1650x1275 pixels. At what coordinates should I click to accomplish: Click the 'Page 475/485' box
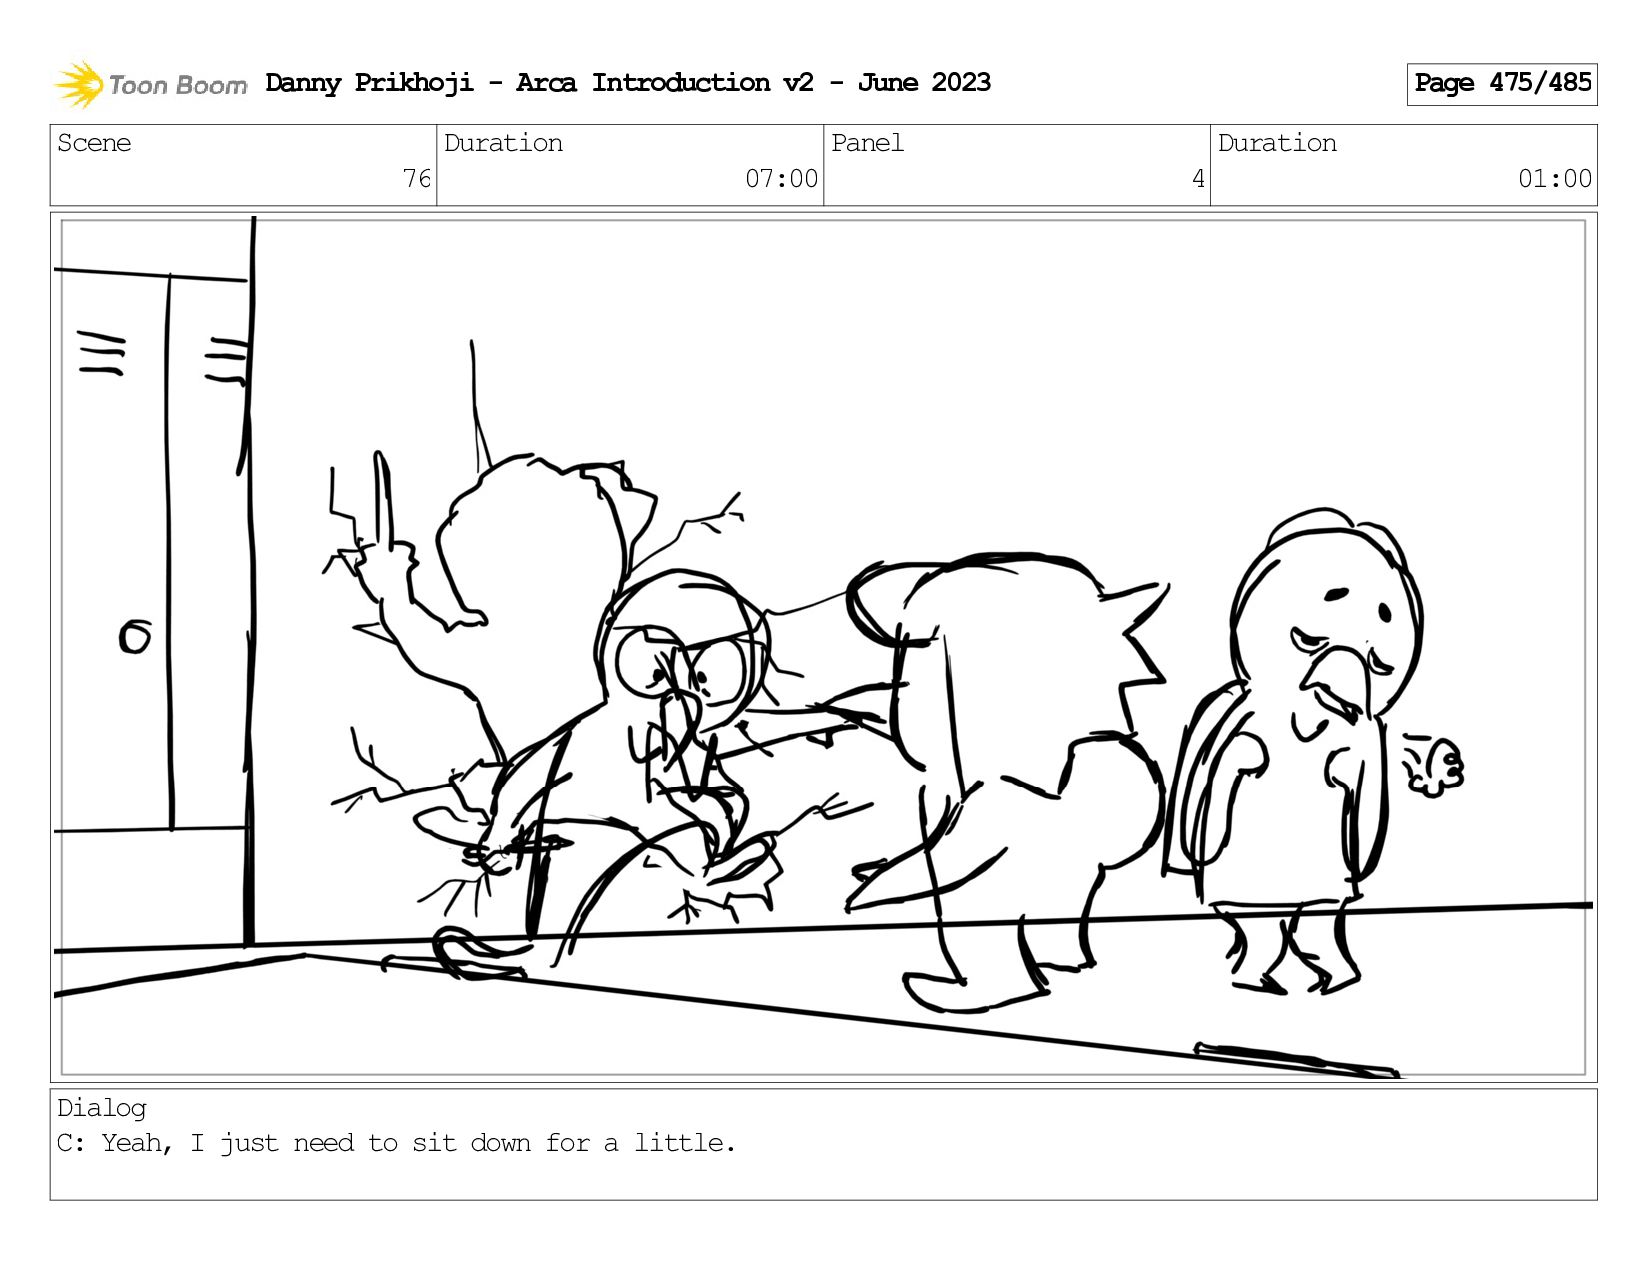coord(1502,84)
